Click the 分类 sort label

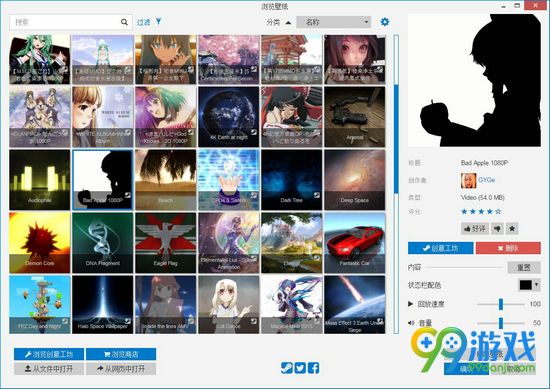click(x=273, y=22)
